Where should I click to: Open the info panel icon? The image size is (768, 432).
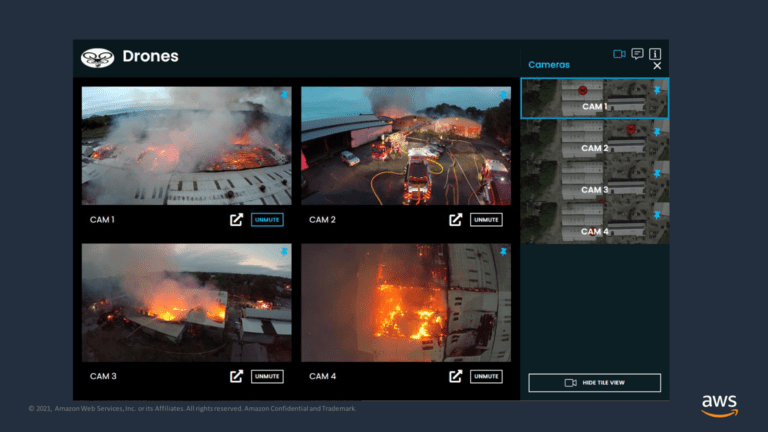pos(655,54)
